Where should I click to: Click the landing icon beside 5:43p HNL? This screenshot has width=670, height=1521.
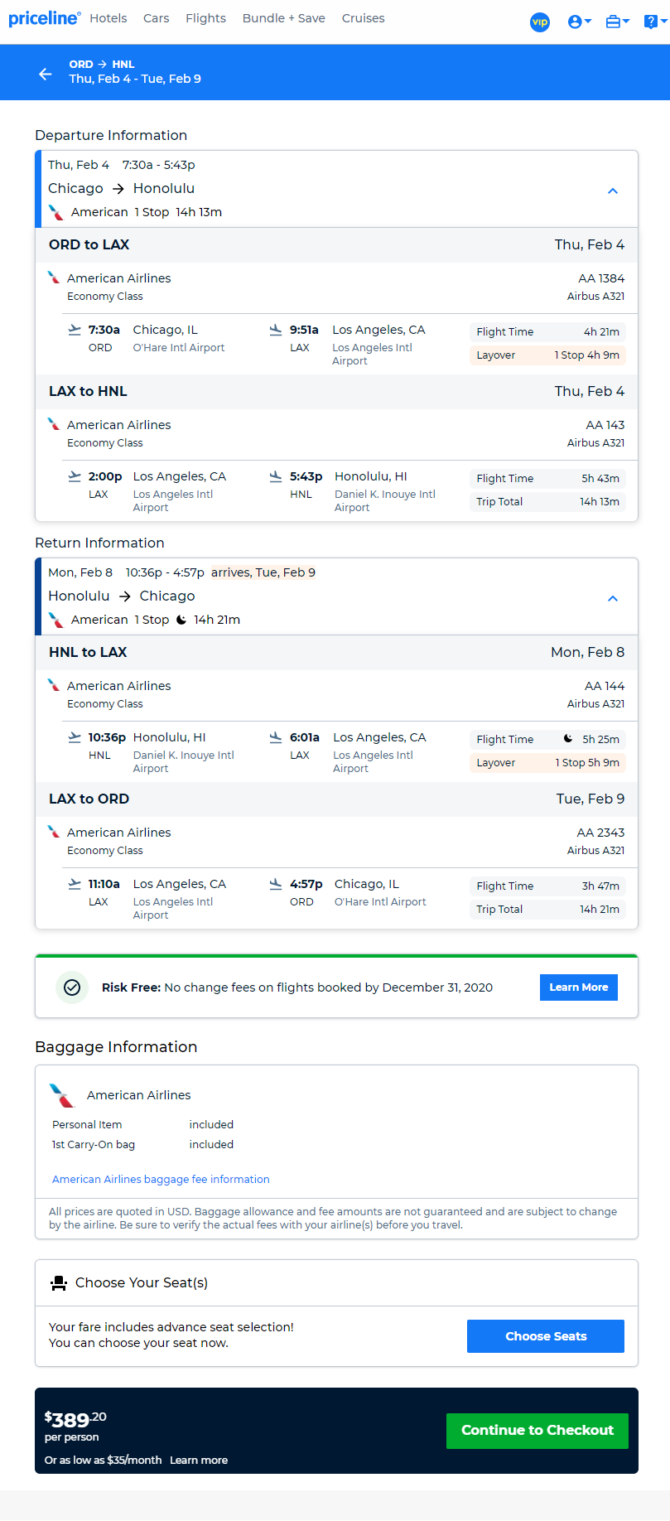click(x=276, y=477)
